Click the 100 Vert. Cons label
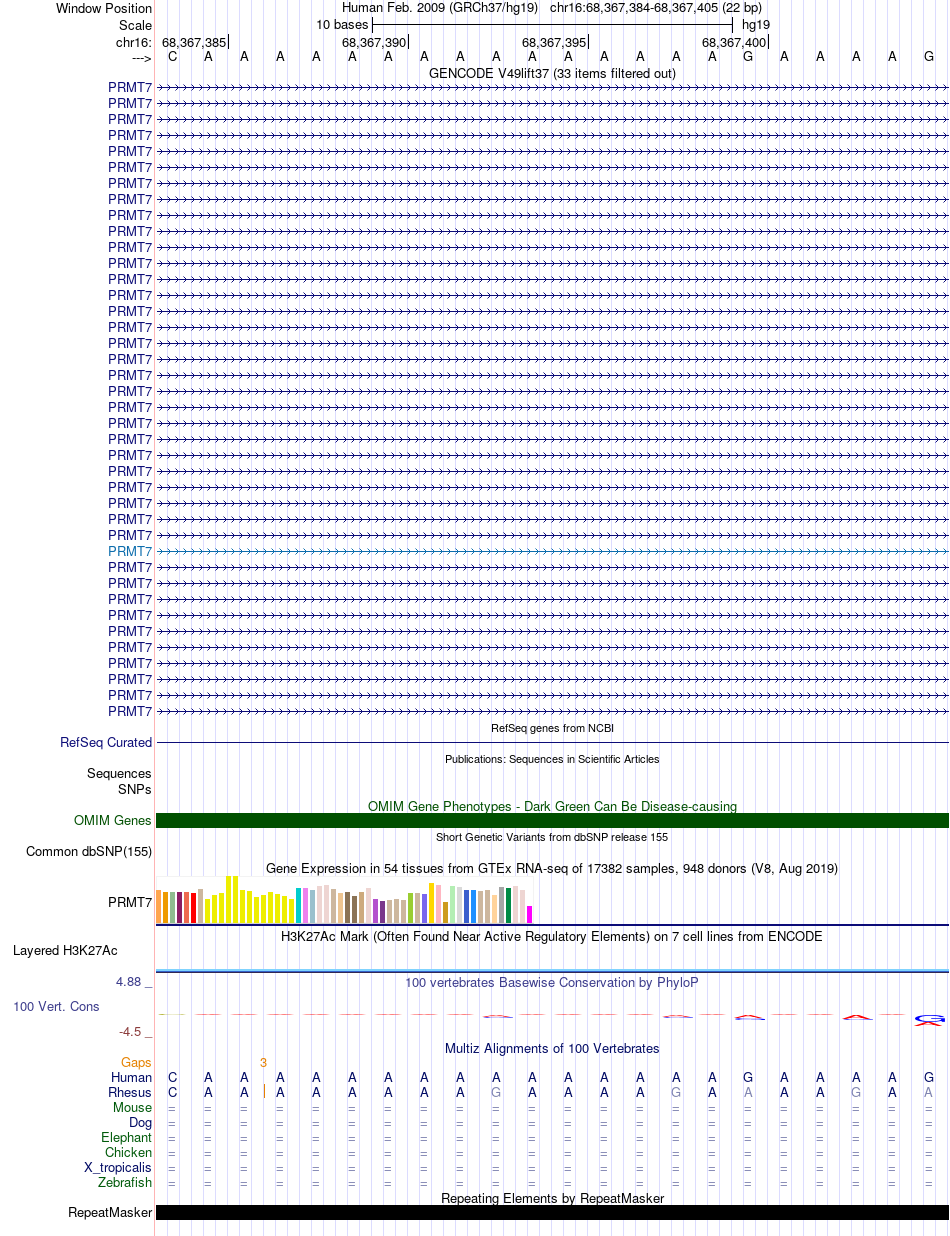 click(x=56, y=1006)
